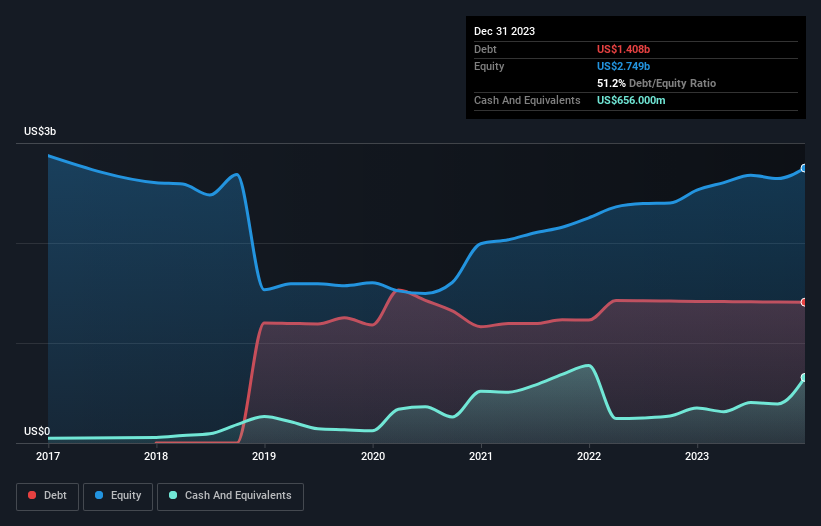Image resolution: width=821 pixels, height=526 pixels.
Task: Toggle the Debt series legend button
Action: click(47, 496)
